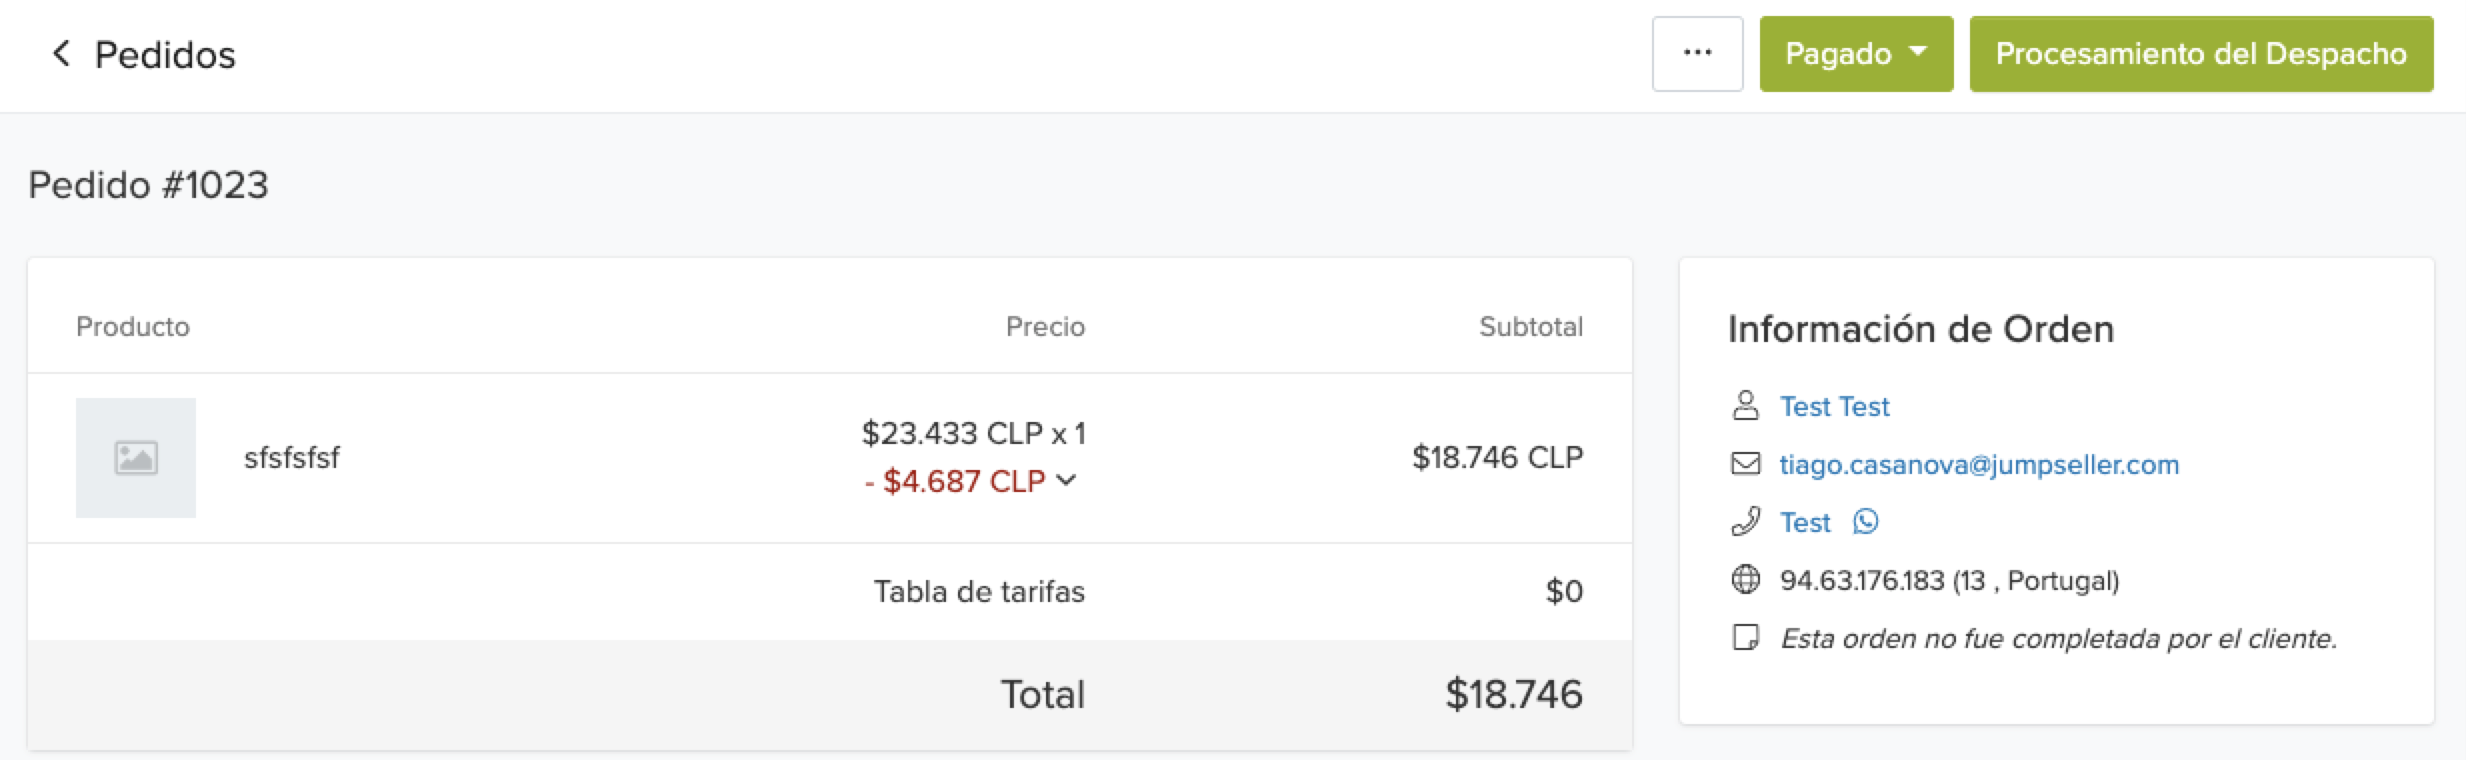
Task: Click the IP address 94.63.176.183 text
Action: (1861, 581)
